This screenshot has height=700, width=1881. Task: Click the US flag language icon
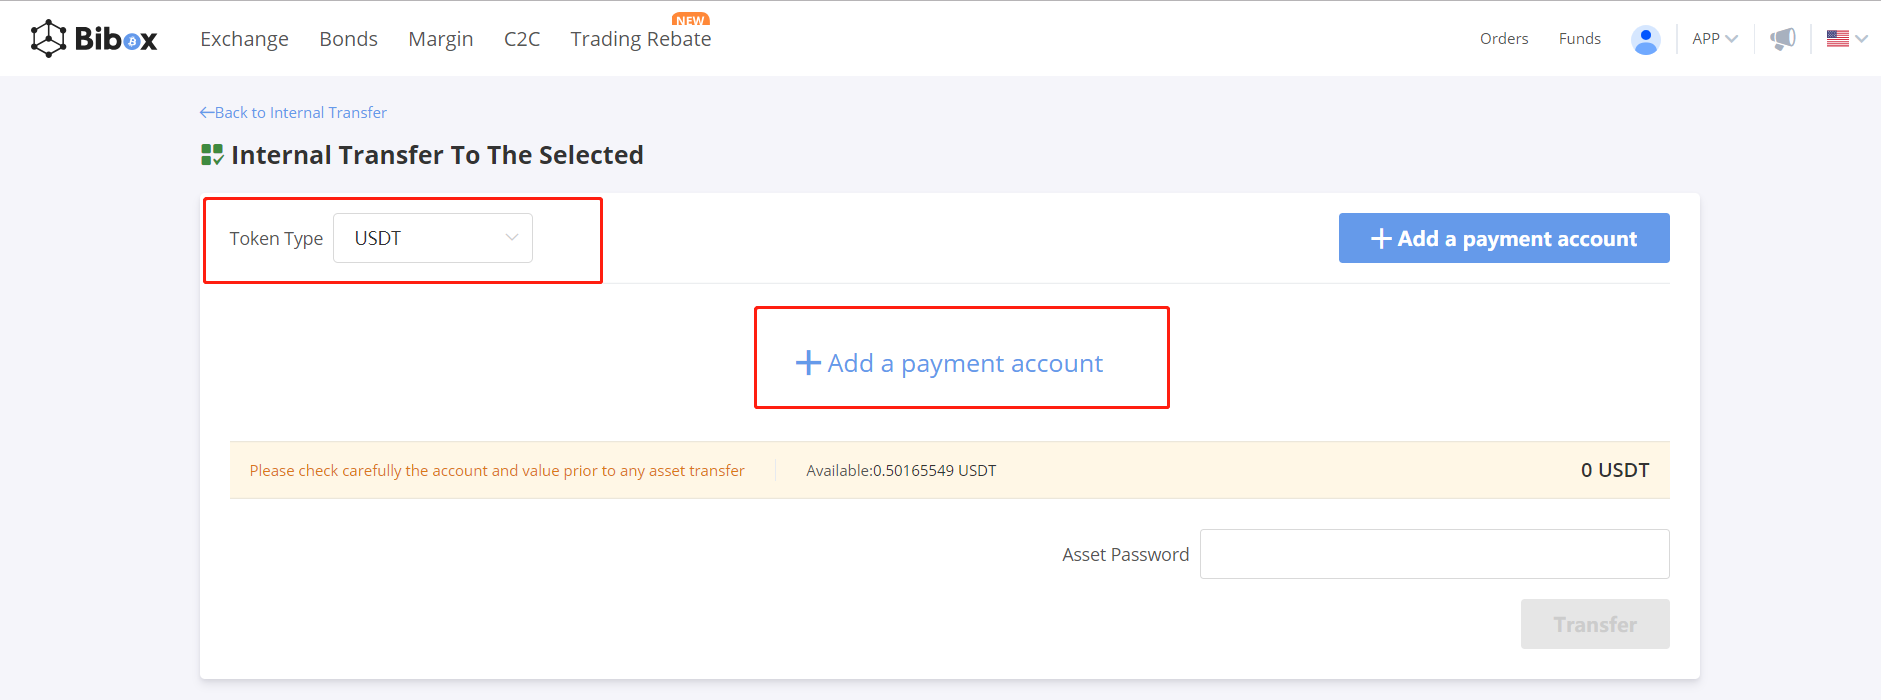click(1837, 39)
